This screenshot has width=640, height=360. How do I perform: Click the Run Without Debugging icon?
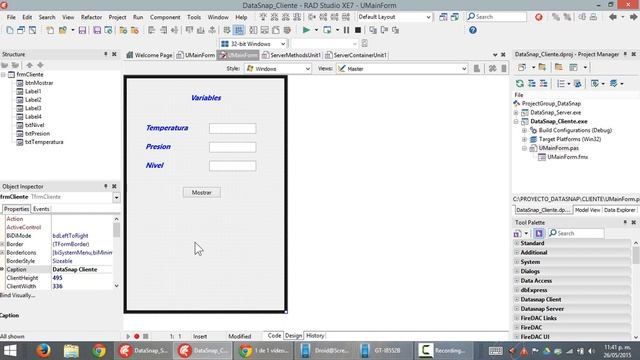point(327,30)
